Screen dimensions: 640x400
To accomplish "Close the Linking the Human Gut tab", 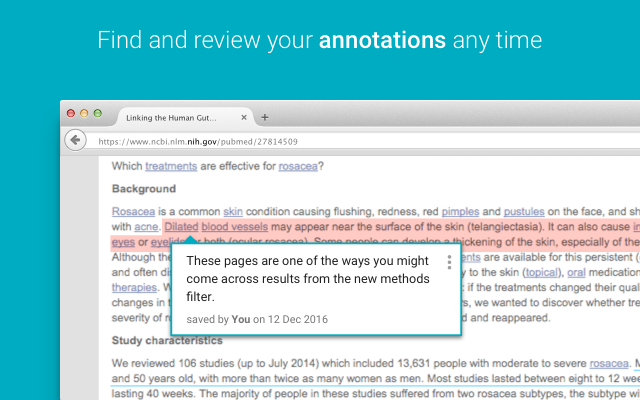I will pyautogui.click(x=244, y=118).
